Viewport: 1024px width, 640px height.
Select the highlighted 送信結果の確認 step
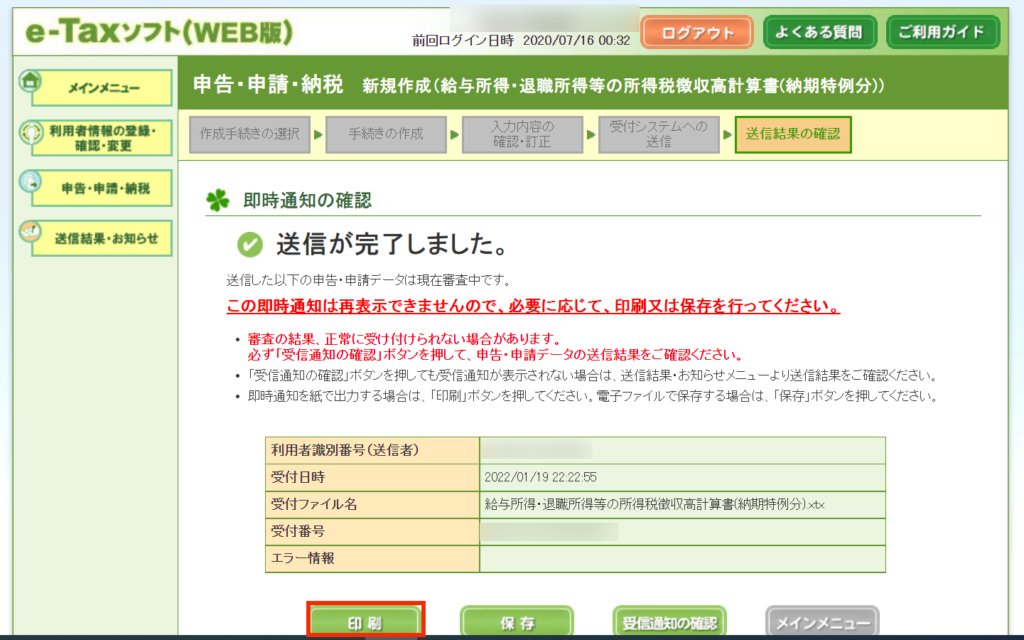click(x=793, y=134)
